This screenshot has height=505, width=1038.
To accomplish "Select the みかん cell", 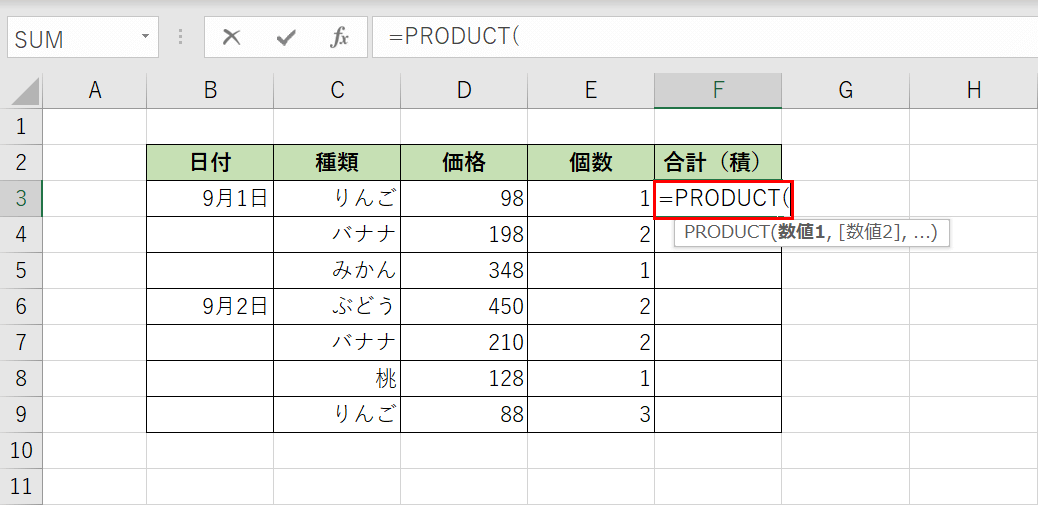I will click(337, 270).
